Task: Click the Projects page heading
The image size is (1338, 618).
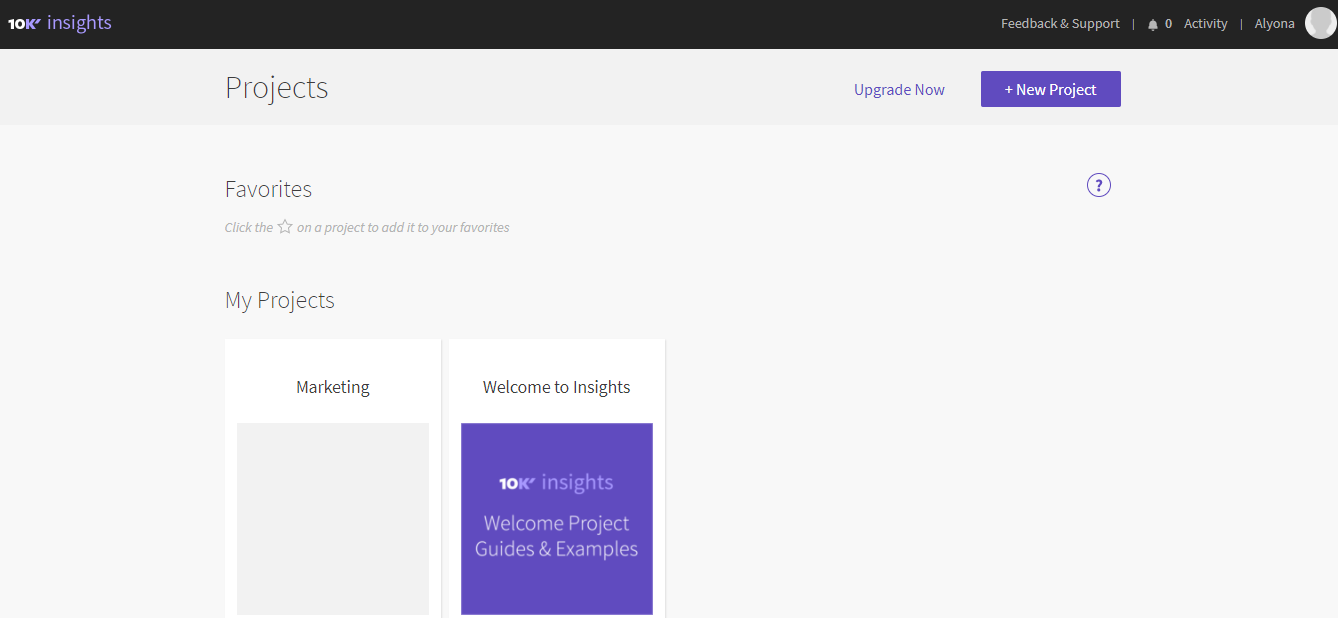Action: tap(277, 88)
